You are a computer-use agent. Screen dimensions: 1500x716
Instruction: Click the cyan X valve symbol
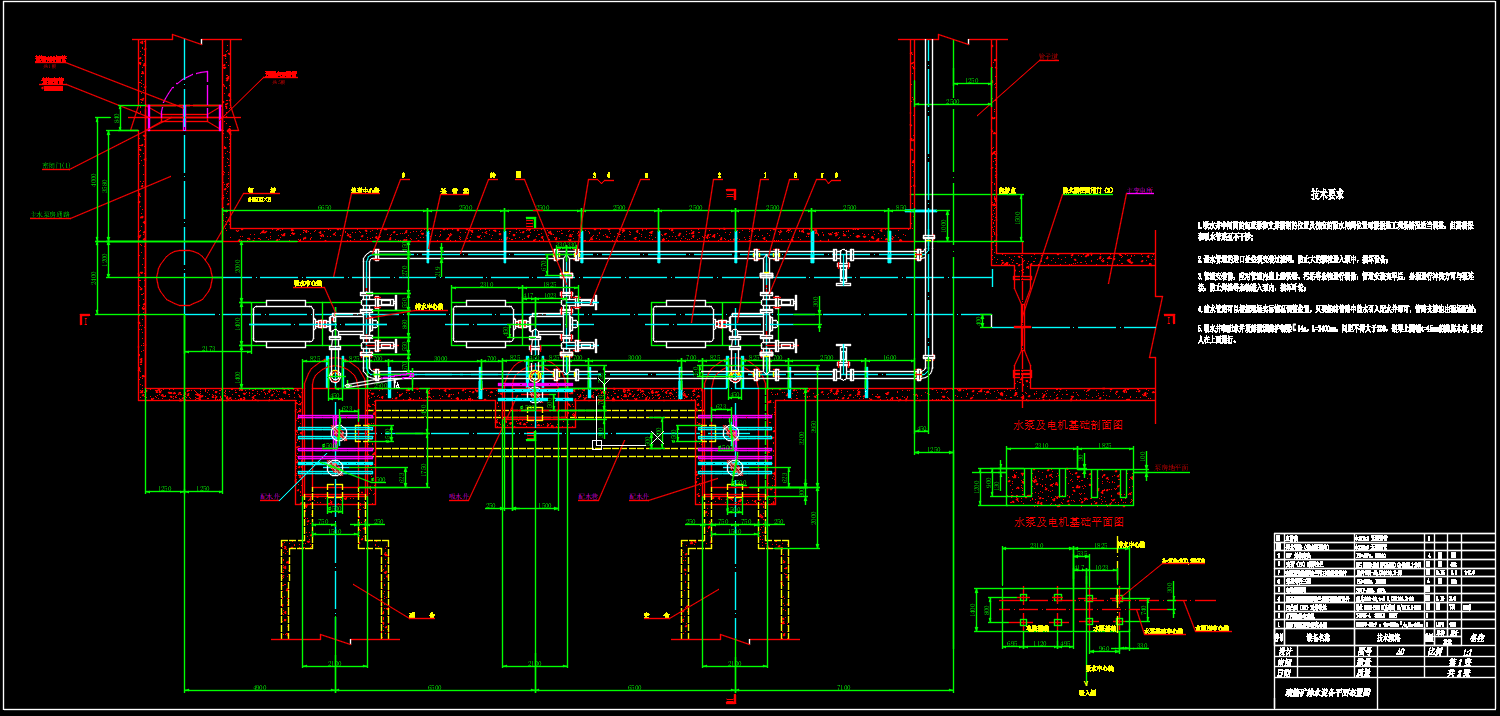(656, 439)
